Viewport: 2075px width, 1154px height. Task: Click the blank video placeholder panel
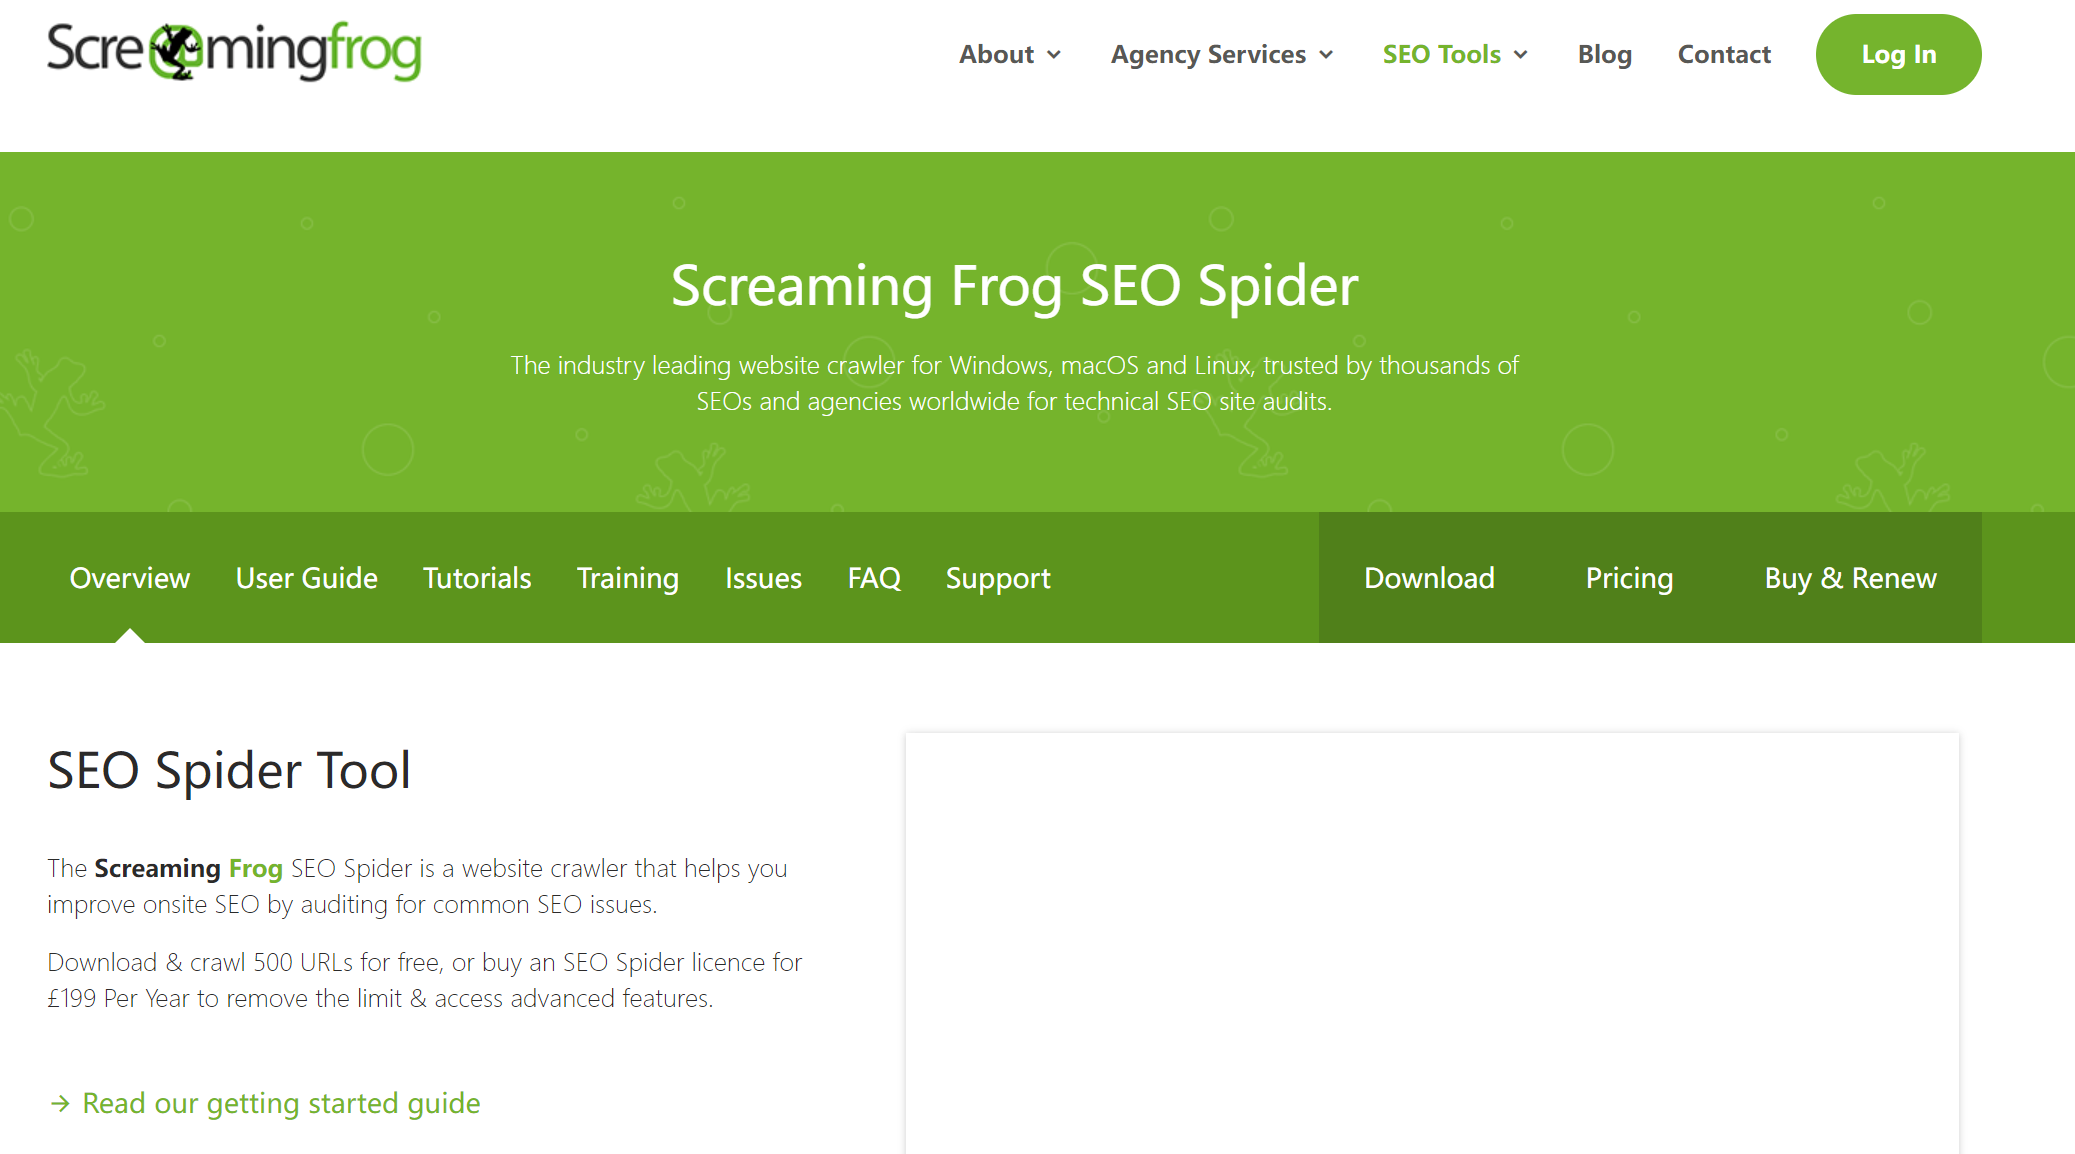coord(1431,942)
